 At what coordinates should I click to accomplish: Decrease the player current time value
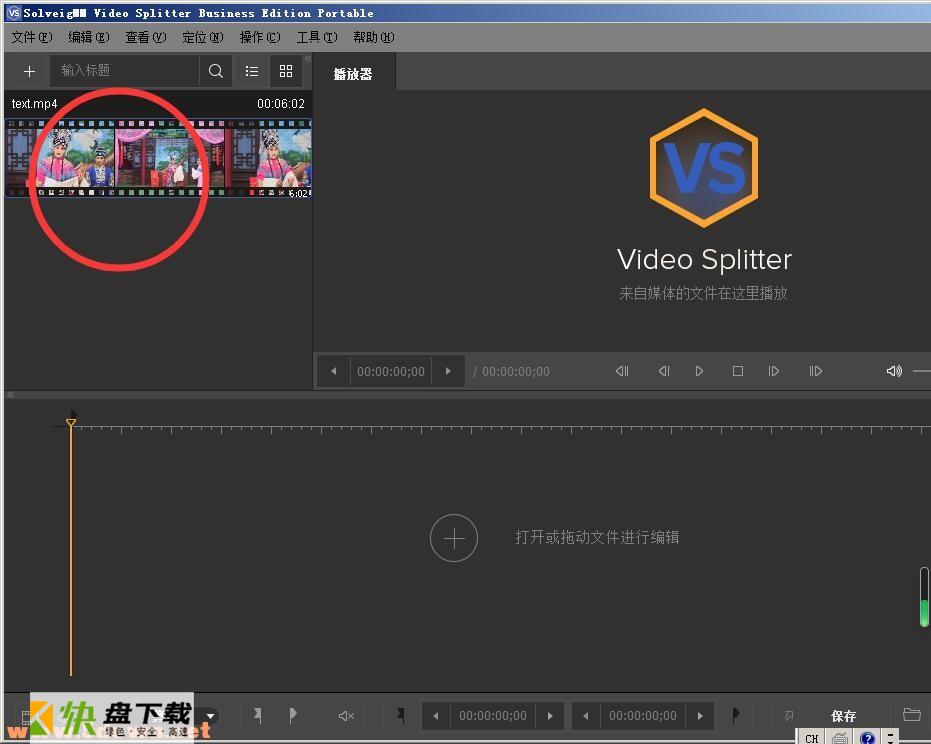click(334, 371)
